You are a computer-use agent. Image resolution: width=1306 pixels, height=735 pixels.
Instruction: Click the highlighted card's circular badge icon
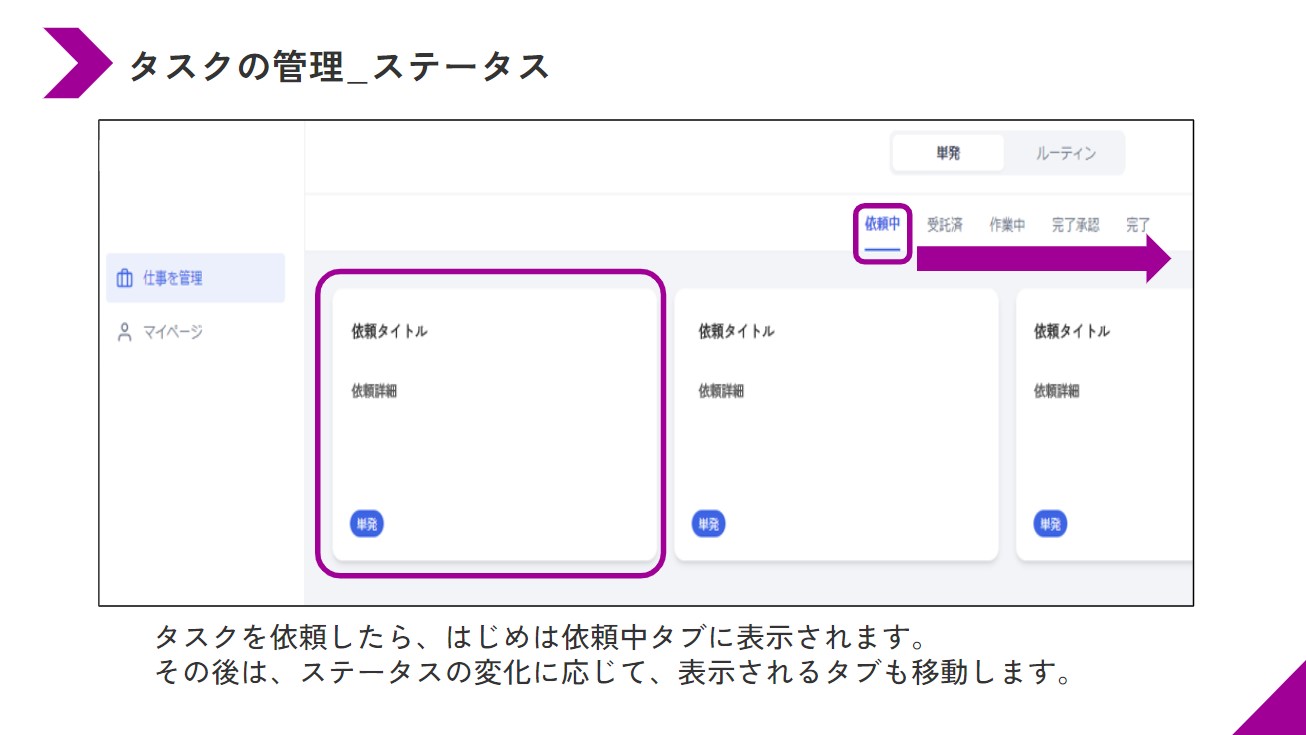366,523
